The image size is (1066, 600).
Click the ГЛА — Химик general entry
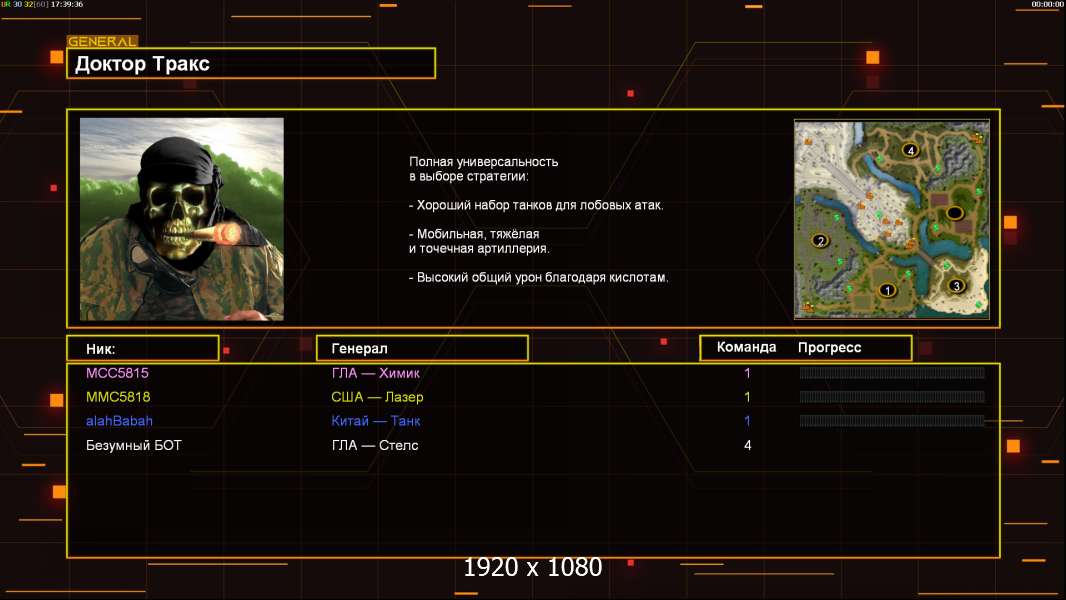tap(376, 373)
